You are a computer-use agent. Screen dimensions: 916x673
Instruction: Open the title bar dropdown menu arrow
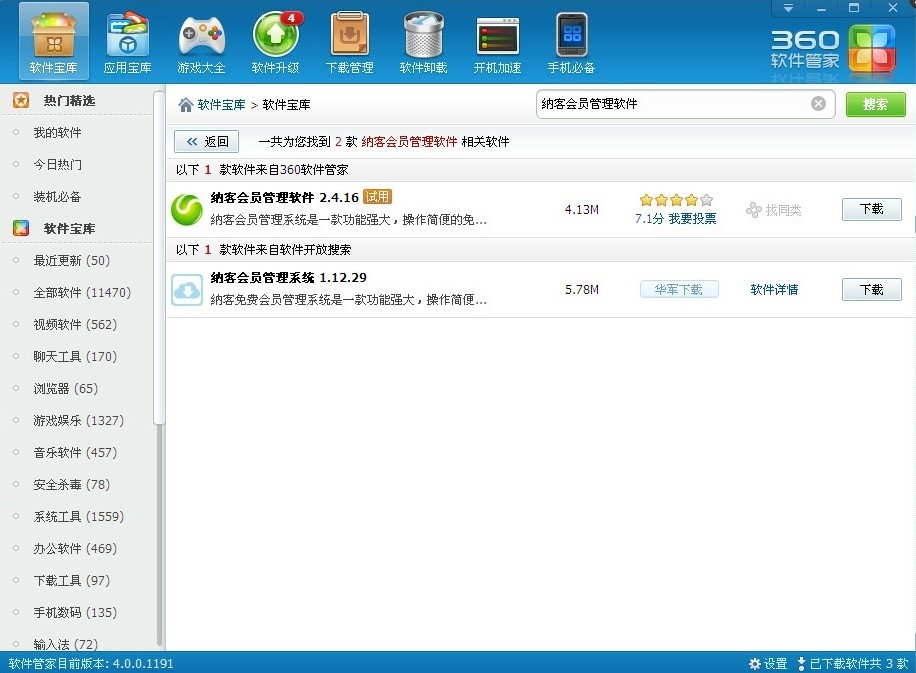click(x=789, y=8)
